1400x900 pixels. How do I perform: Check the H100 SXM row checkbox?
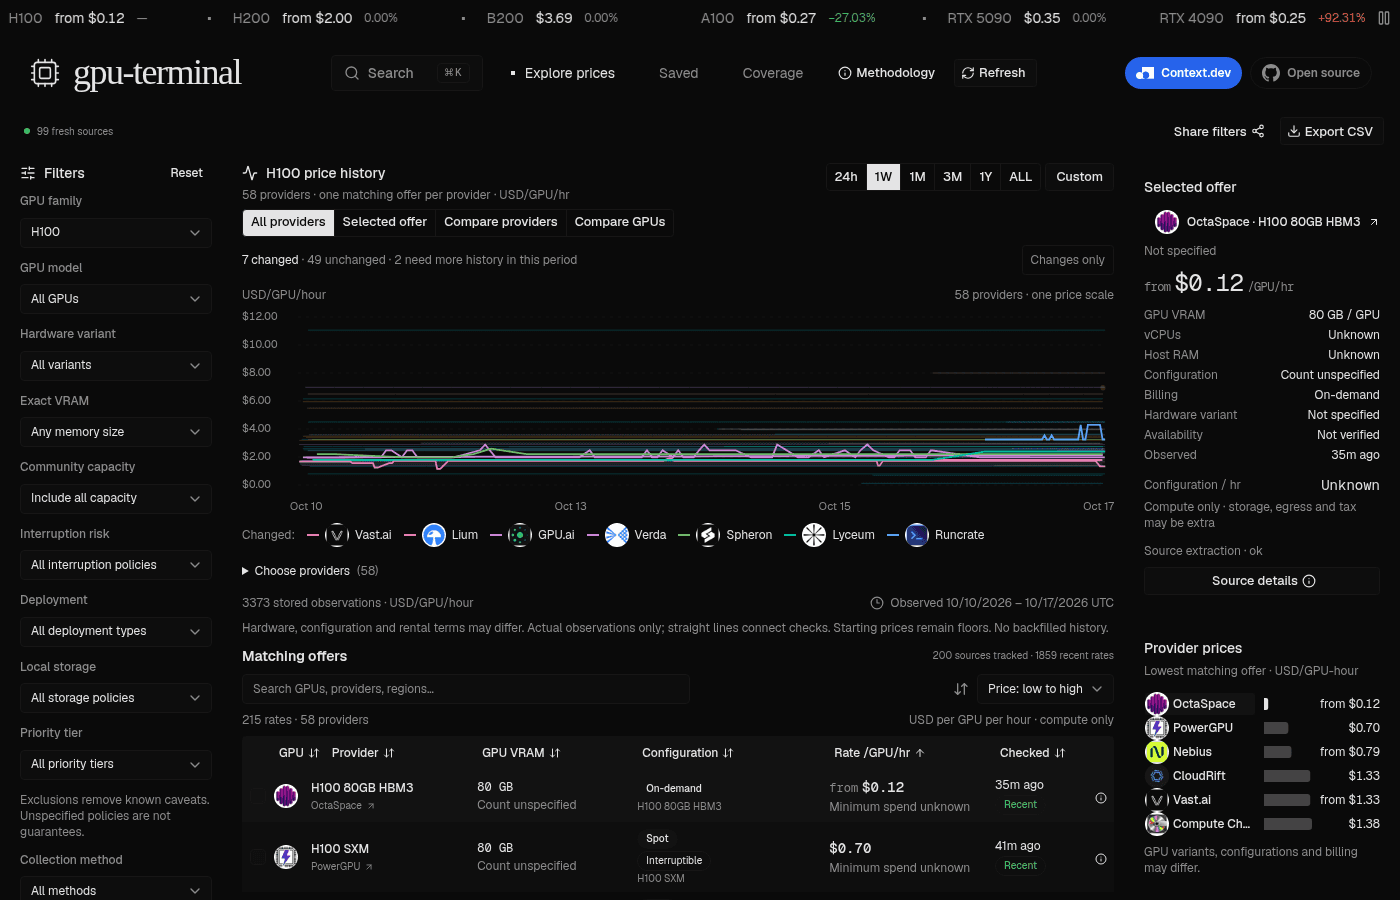point(259,857)
